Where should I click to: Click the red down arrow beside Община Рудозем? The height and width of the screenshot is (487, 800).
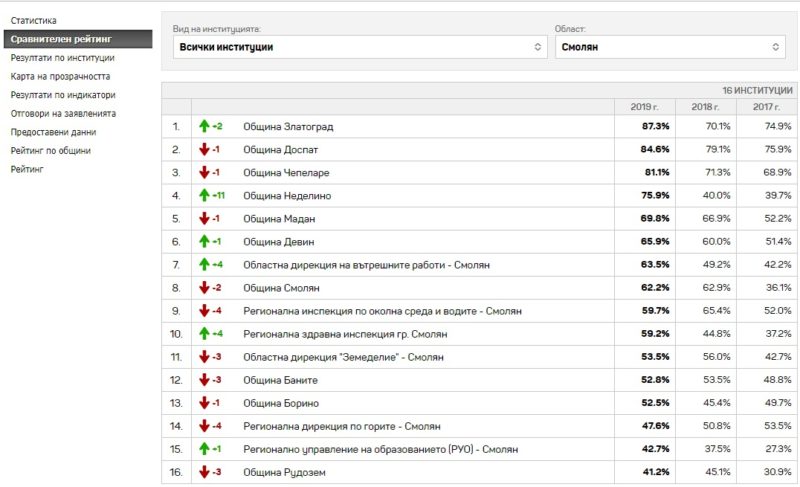tap(205, 472)
